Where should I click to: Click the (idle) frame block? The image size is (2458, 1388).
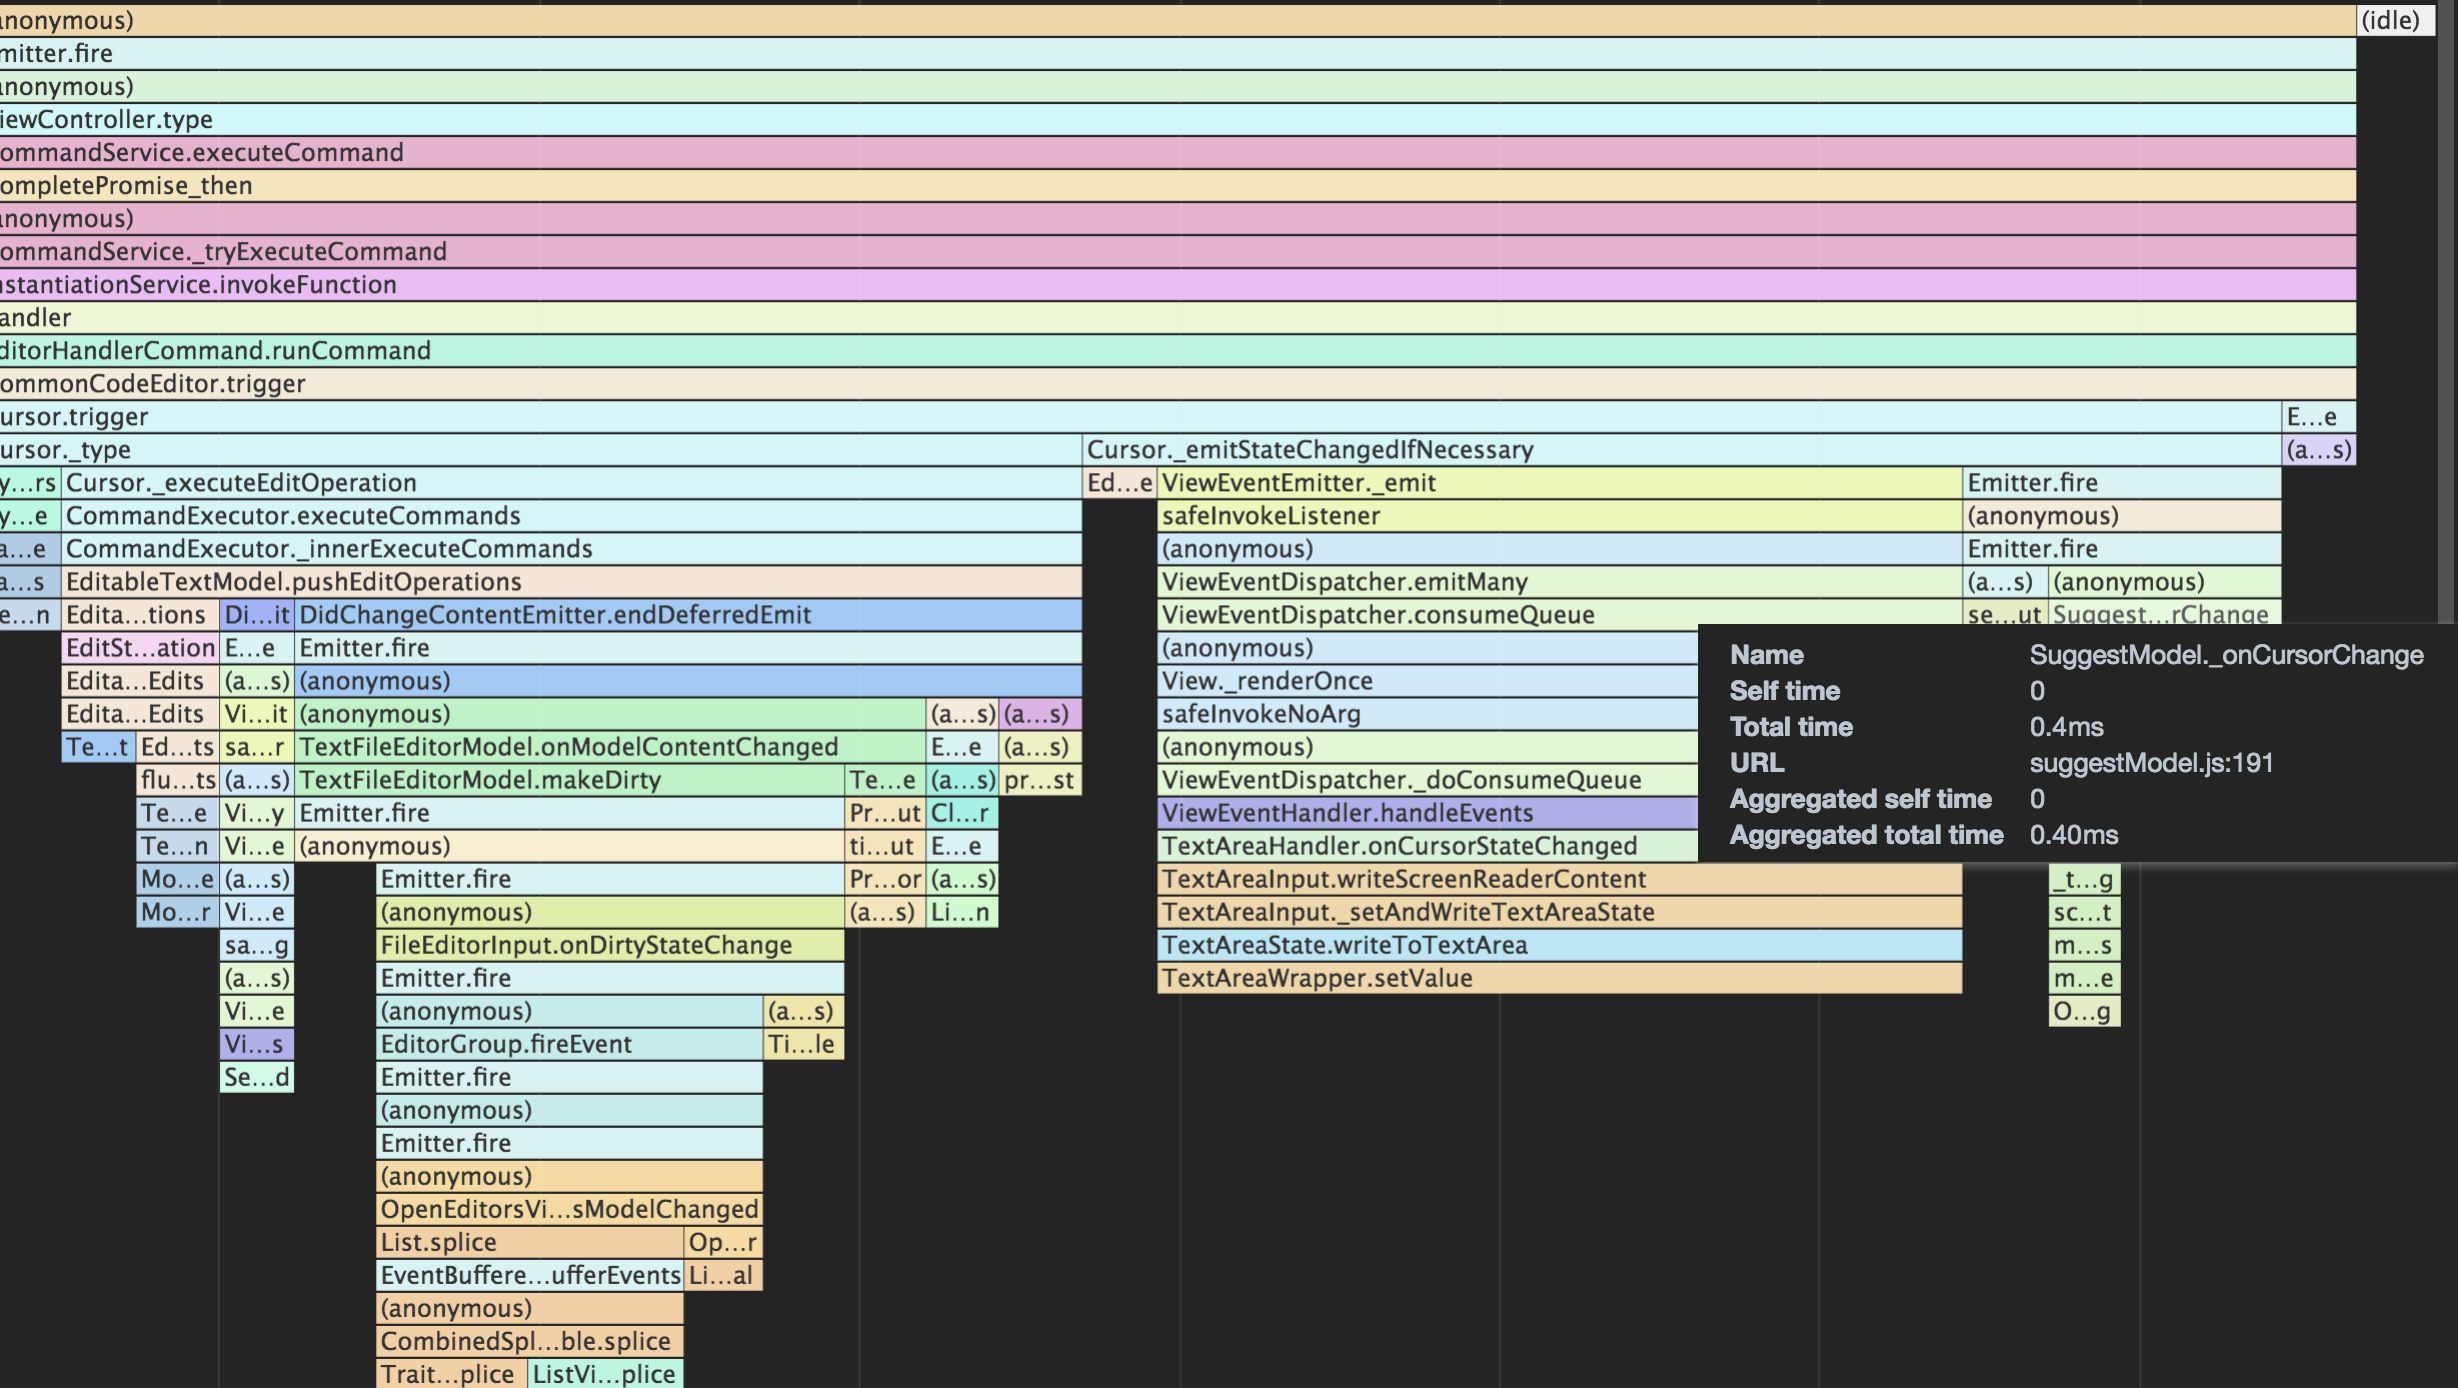[2395, 20]
